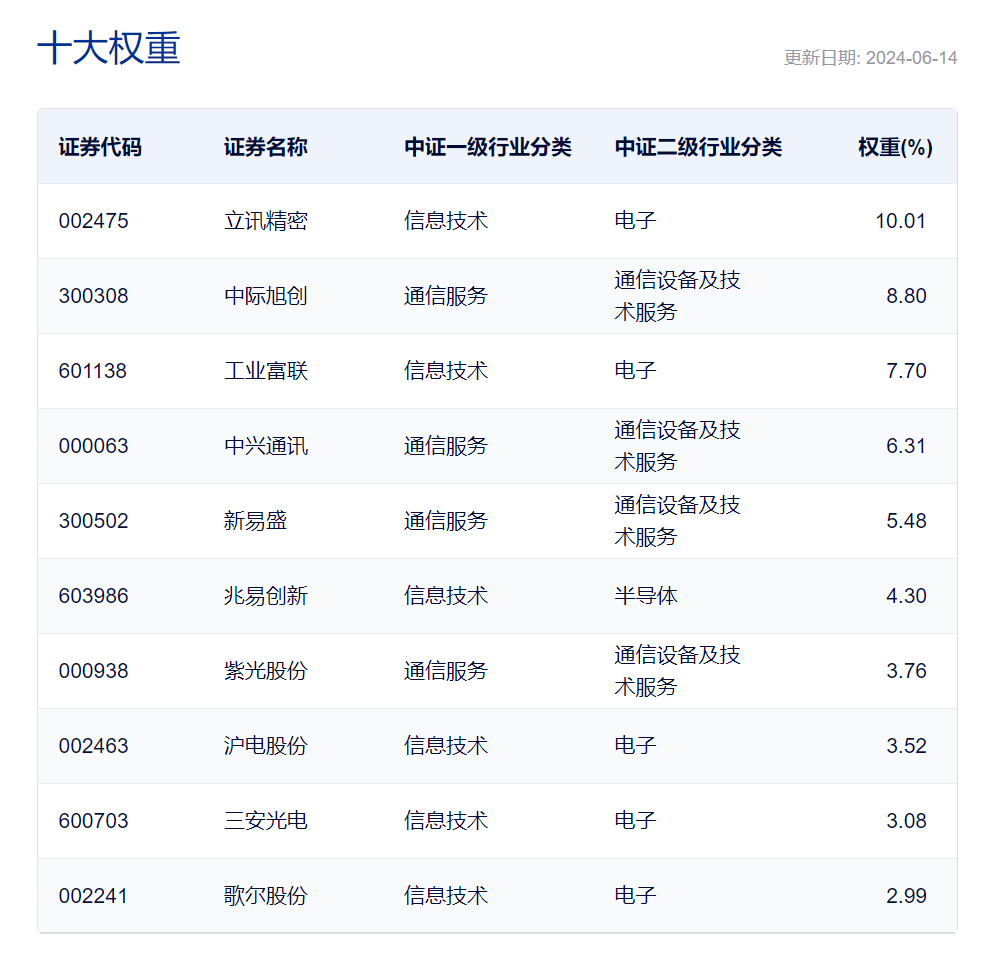
Task: Click 电子 in the 歌尔股份 row
Action: (635, 896)
